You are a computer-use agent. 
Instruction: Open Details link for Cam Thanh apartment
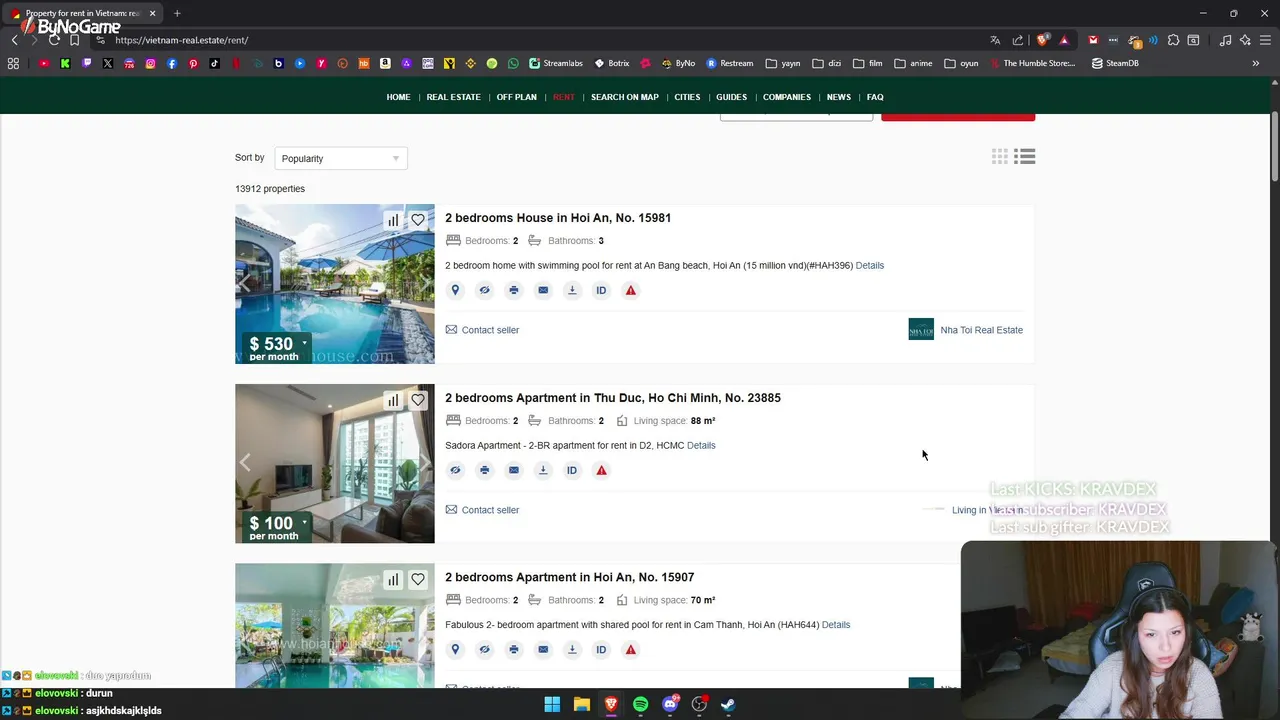836,625
